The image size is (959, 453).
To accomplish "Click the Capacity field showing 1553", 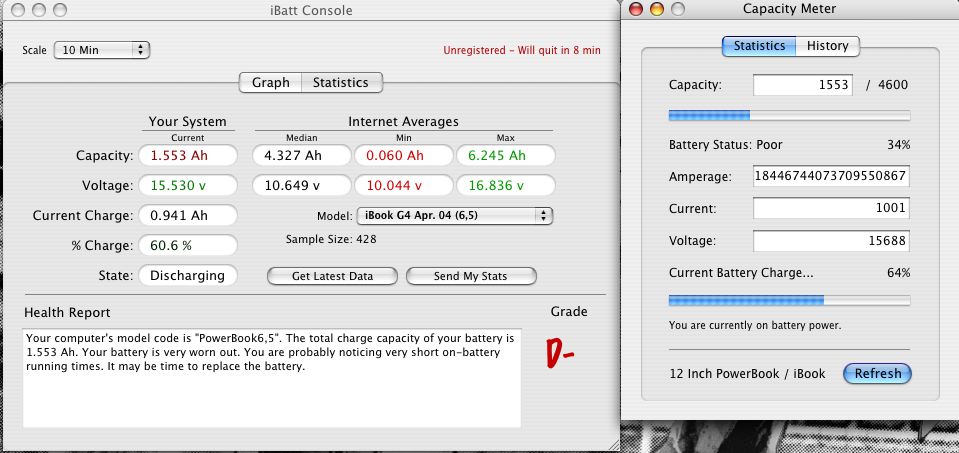I will pyautogui.click(x=802, y=85).
